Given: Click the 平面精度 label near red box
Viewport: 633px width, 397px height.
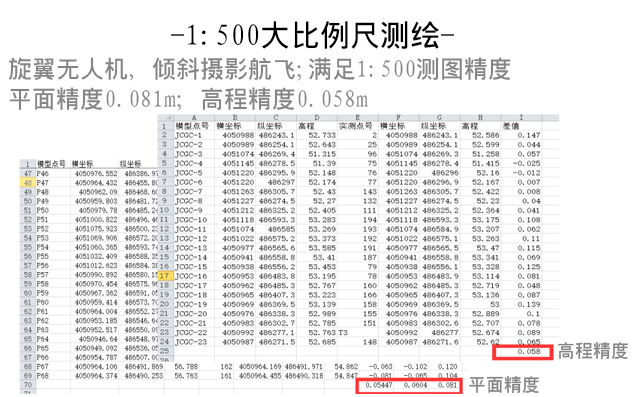Looking at the screenshot, I should point(503,385).
